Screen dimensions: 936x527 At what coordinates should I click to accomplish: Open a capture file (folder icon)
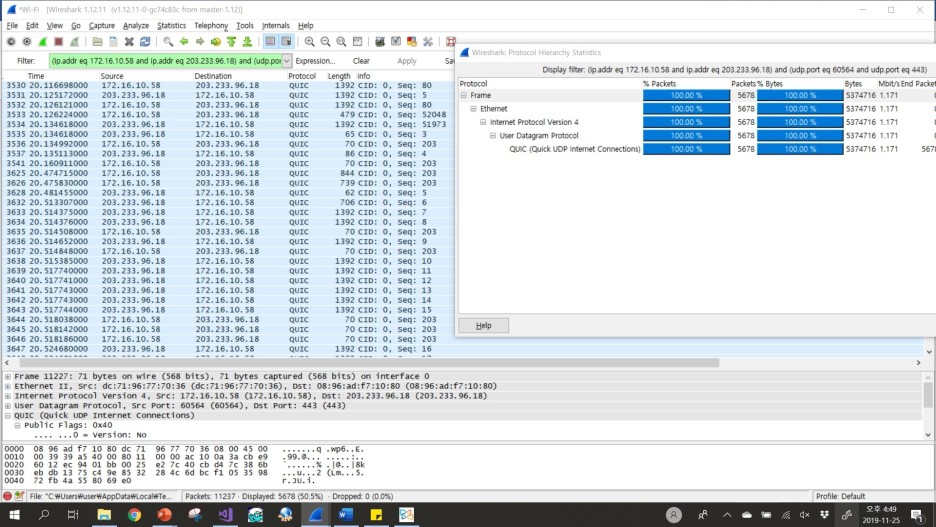pos(97,41)
